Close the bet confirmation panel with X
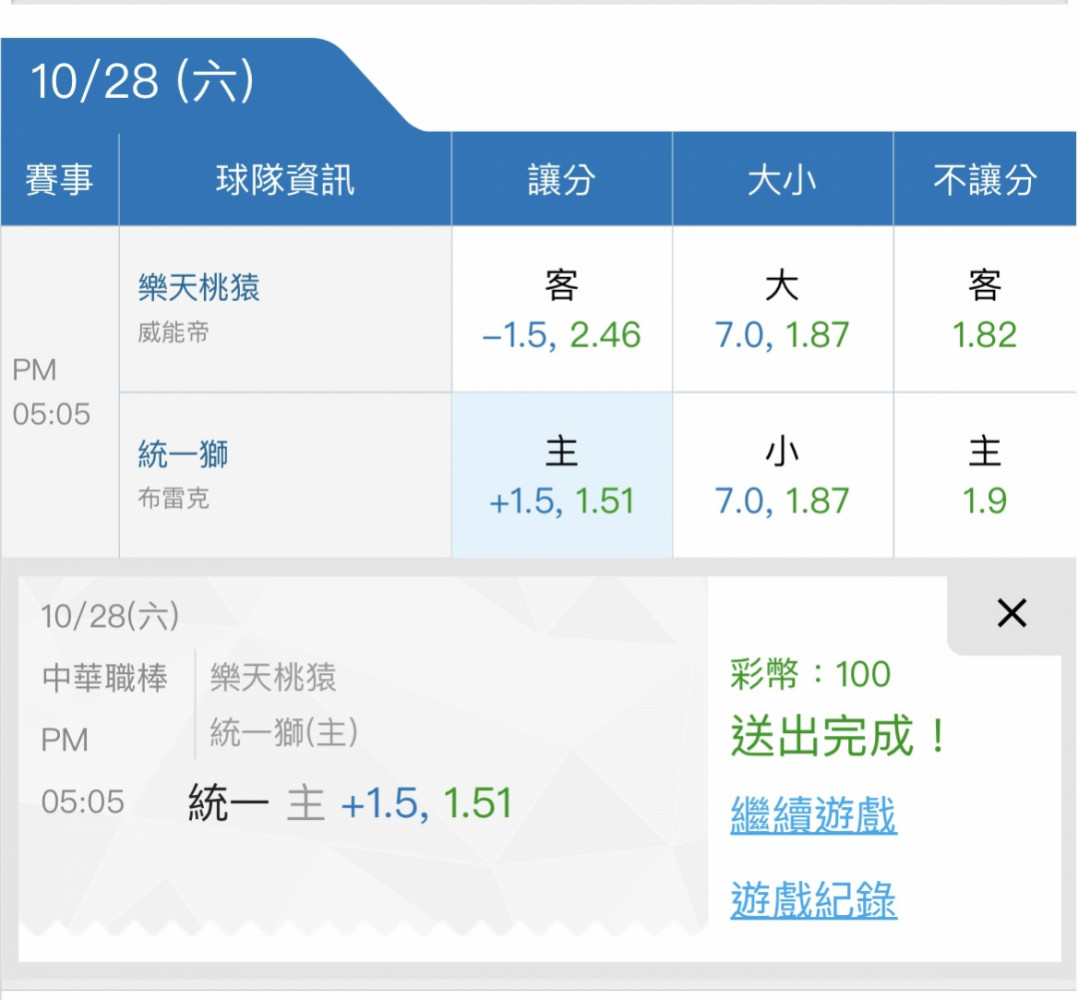The height and width of the screenshot is (1000, 1079). click(x=1012, y=613)
